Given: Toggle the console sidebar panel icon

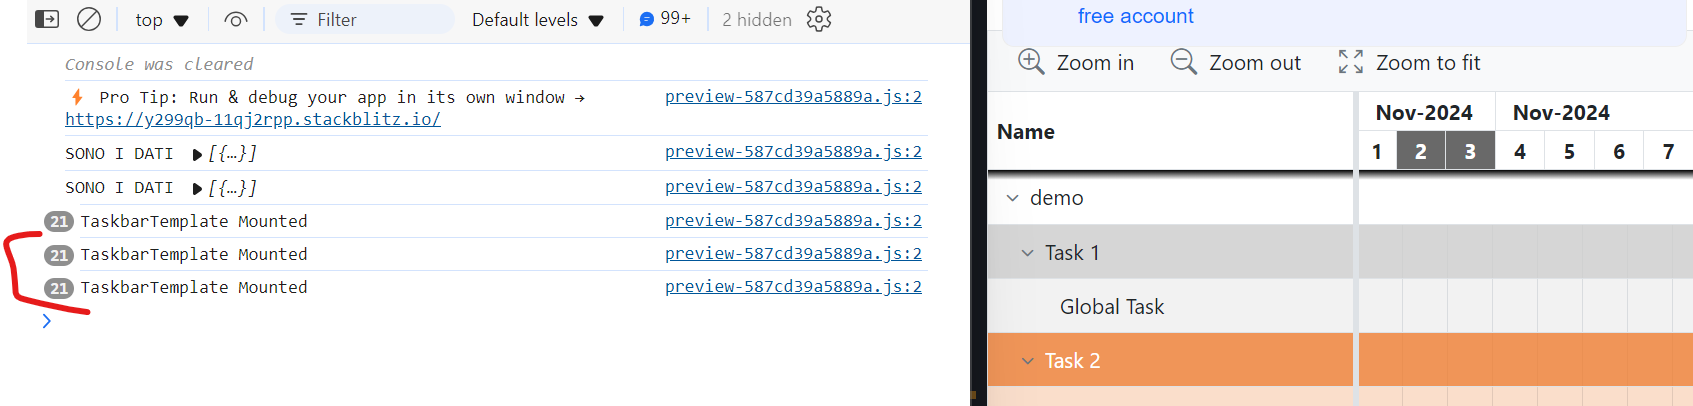Looking at the screenshot, I should [x=47, y=19].
